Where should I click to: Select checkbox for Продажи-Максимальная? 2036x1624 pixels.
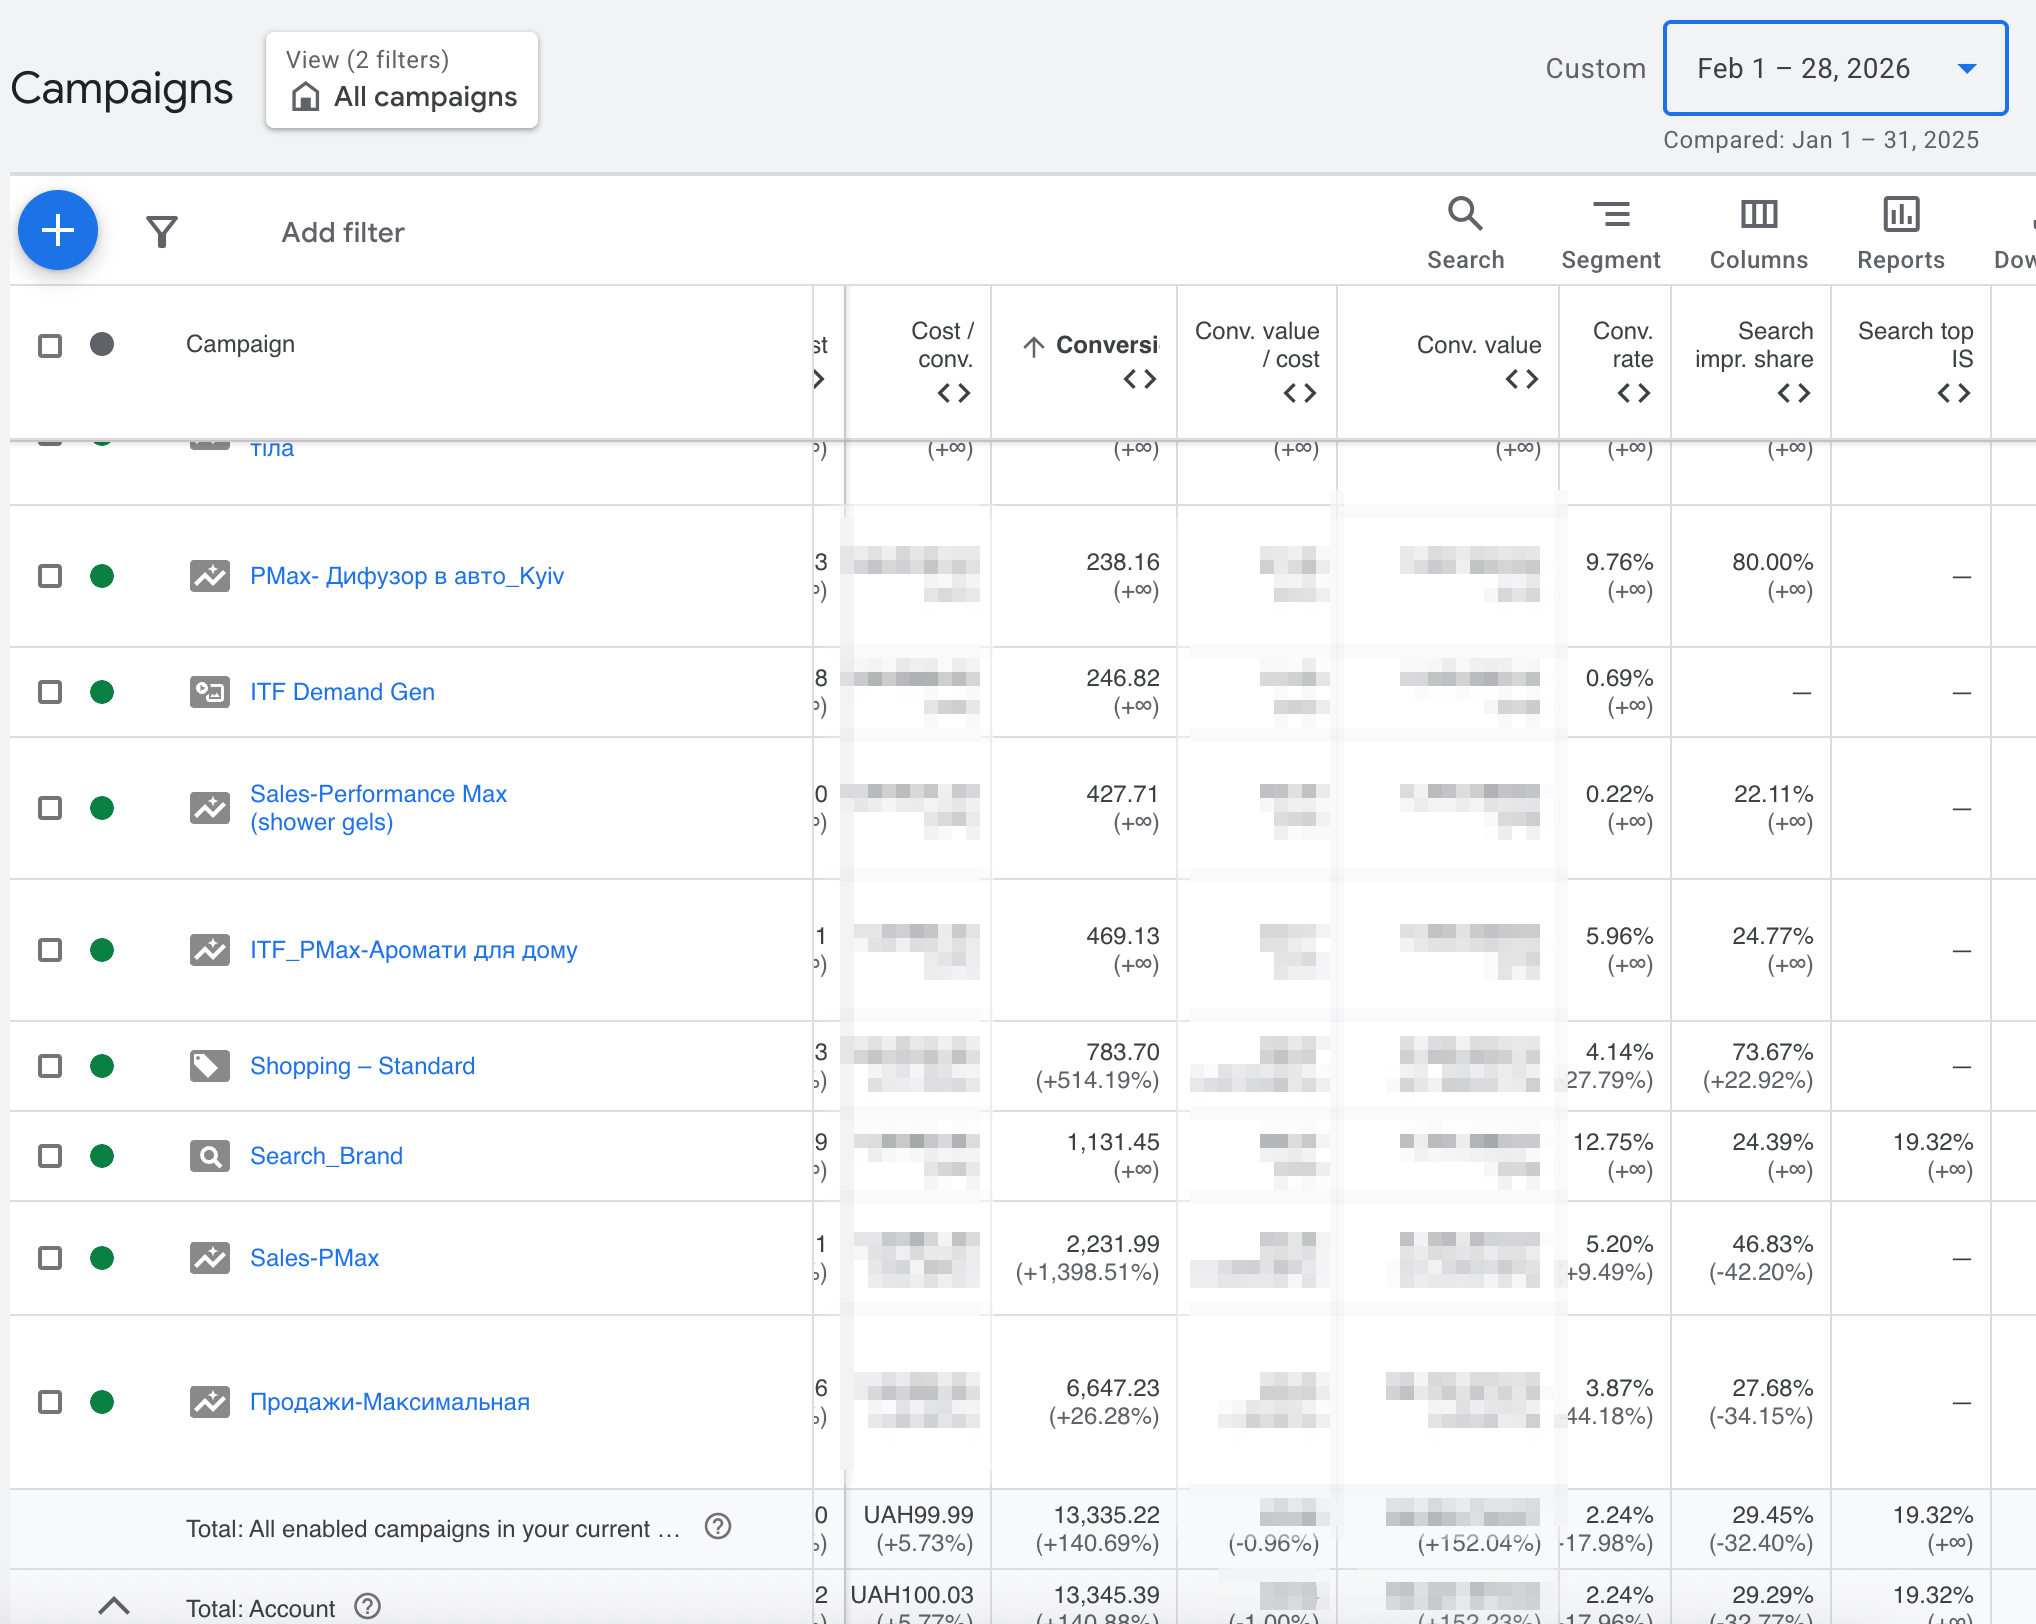(50, 1402)
